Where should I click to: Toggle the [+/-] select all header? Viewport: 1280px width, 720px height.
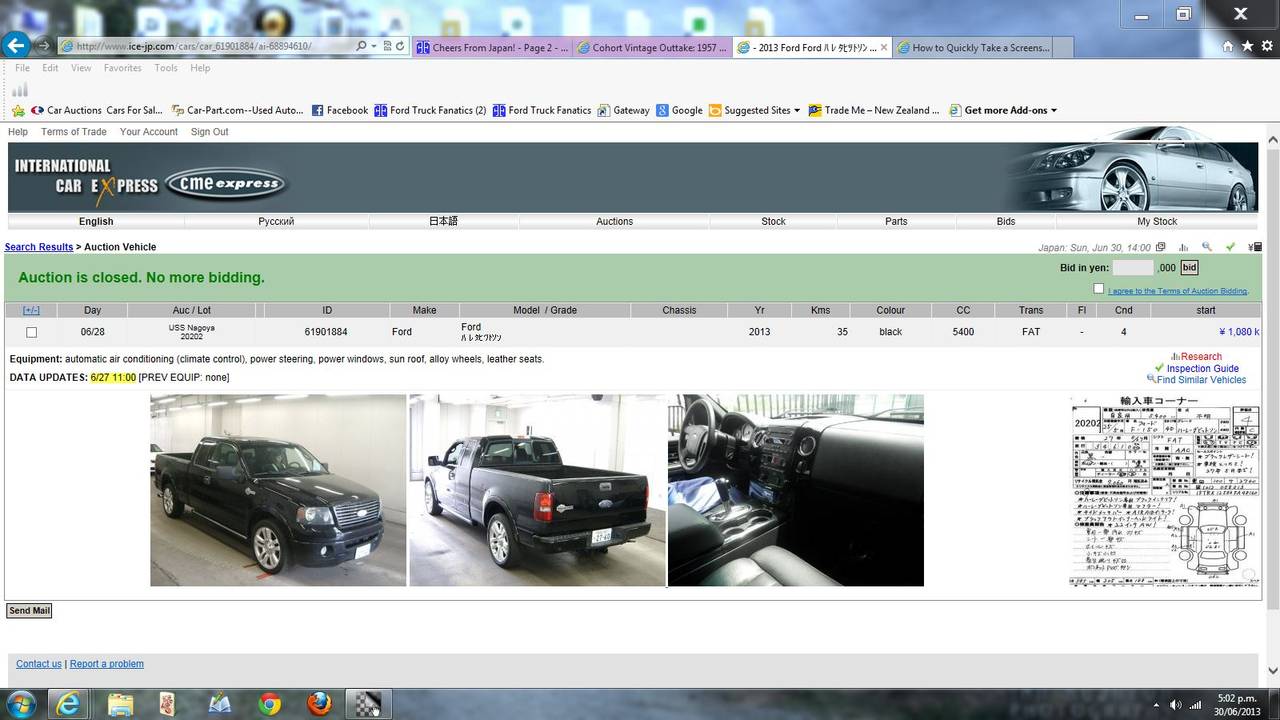pos(31,310)
